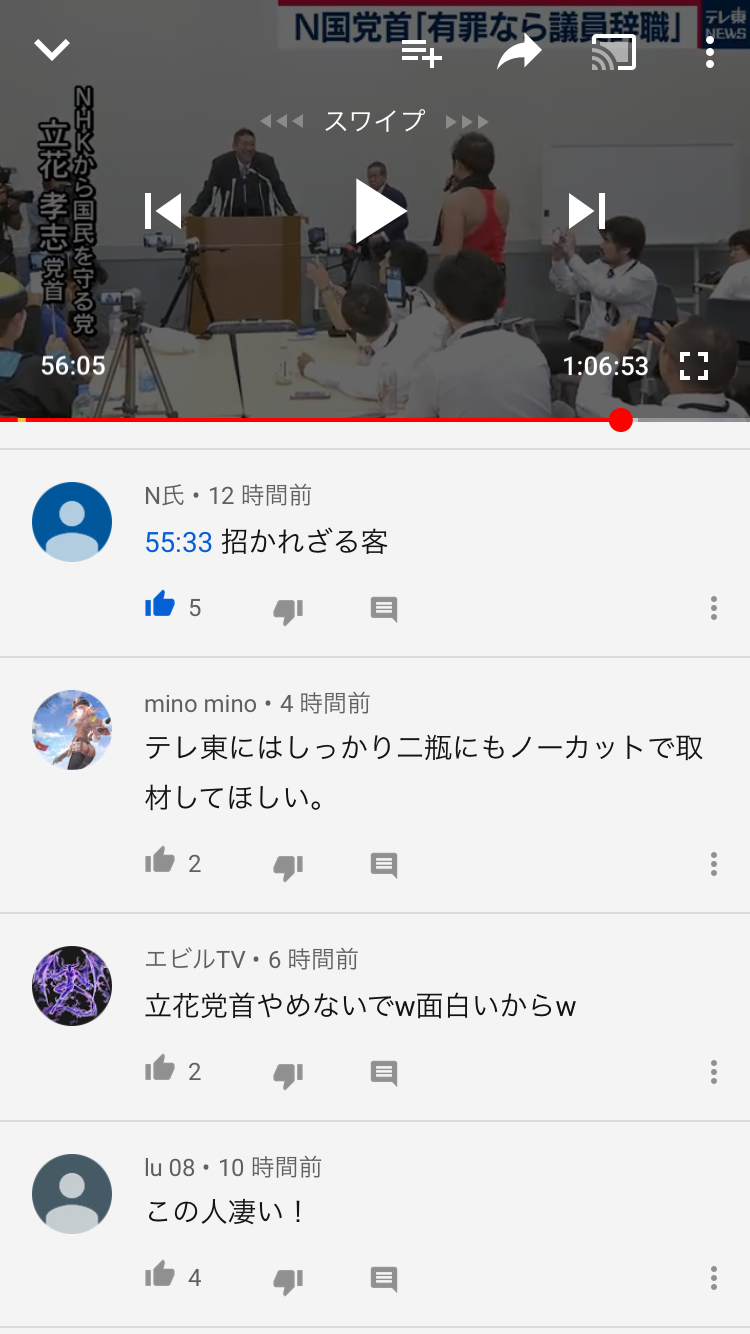The height and width of the screenshot is (1334, 750).
Task: Enter fullscreen mode via fullscreen icon
Action: point(693,366)
